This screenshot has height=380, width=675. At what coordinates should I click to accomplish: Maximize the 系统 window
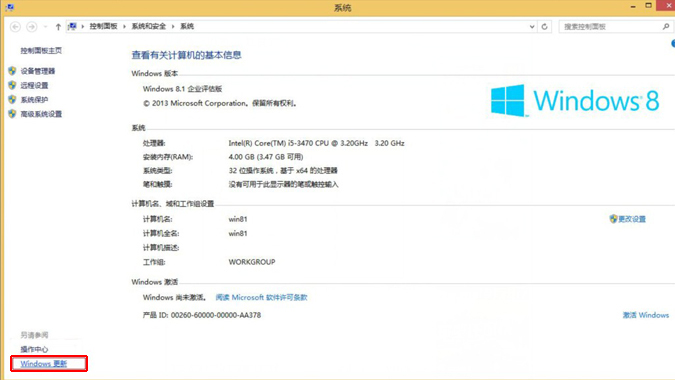point(648,6)
